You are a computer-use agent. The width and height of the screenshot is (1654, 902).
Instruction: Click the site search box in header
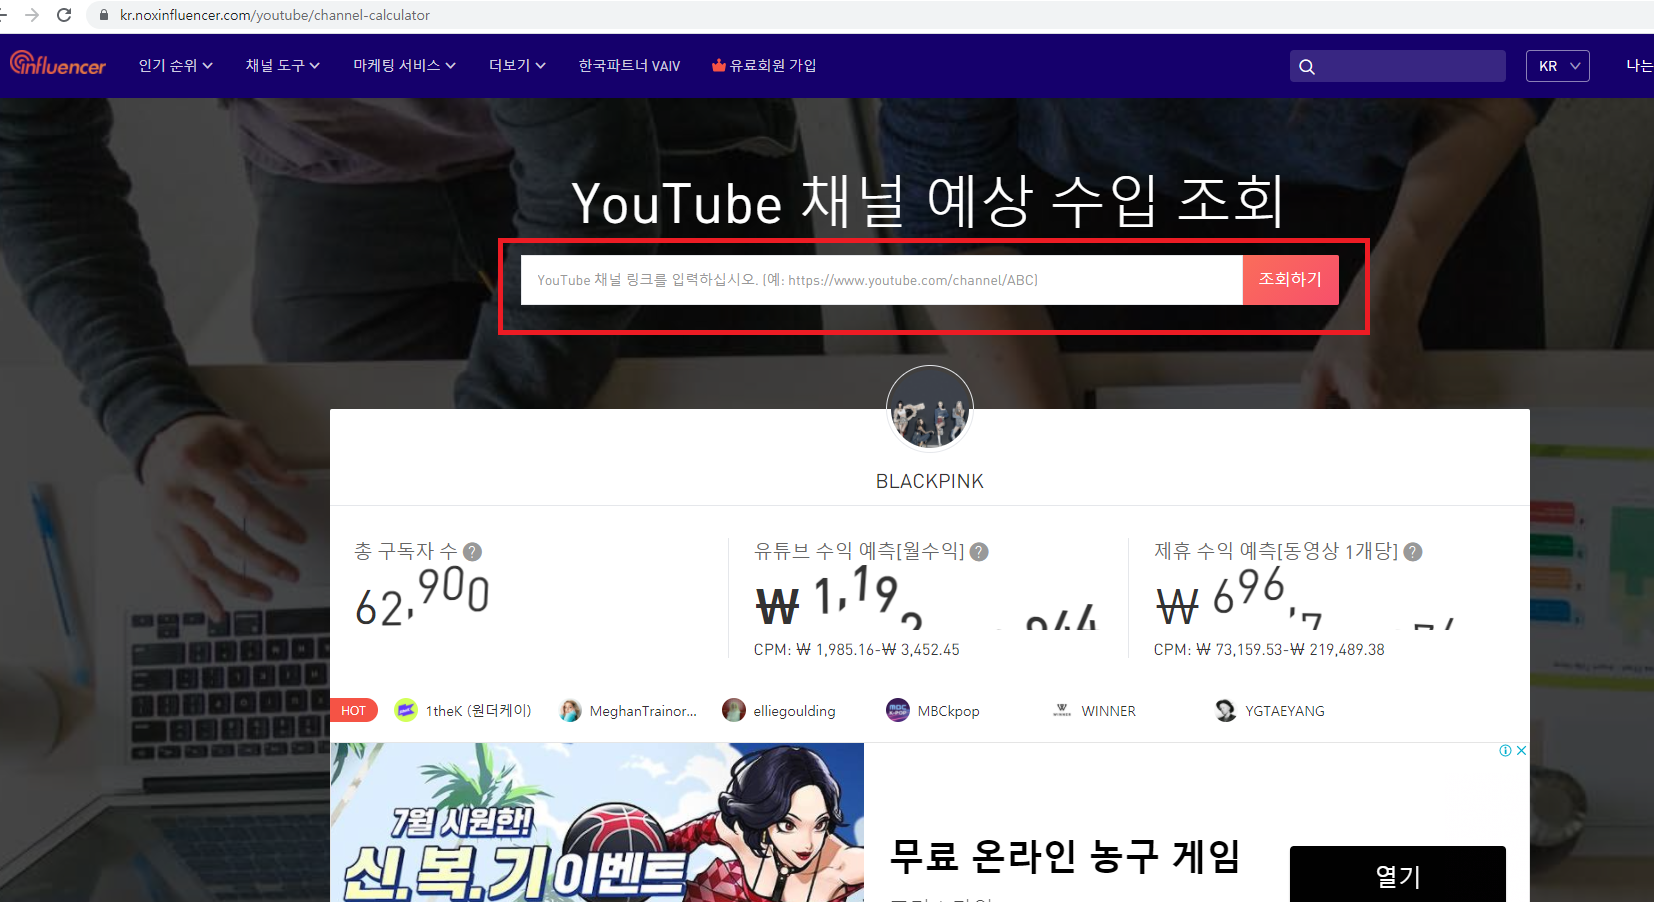click(1397, 66)
